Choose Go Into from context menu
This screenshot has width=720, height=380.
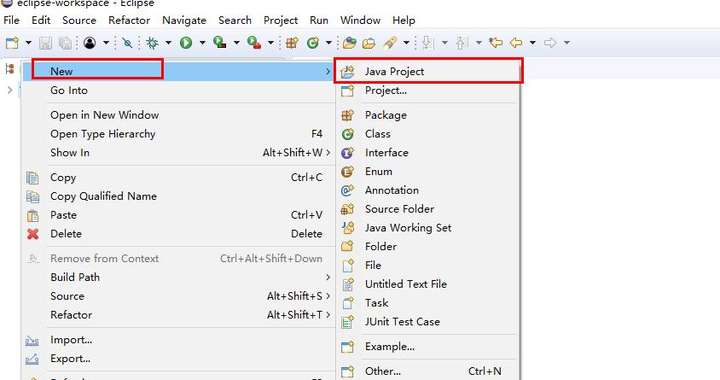click(178, 90)
